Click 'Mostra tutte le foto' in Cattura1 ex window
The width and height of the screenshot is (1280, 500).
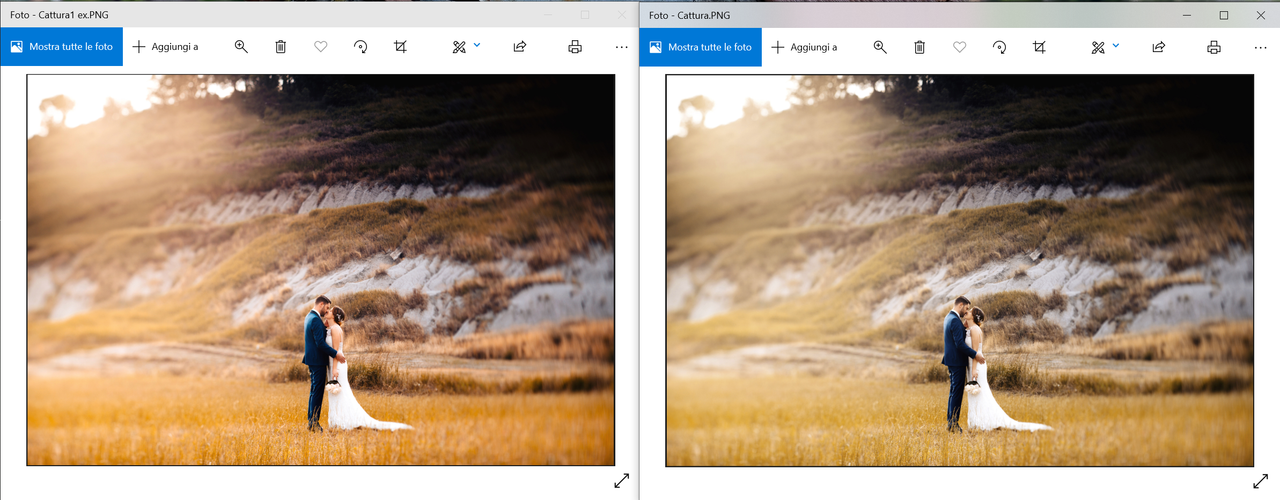point(61,47)
